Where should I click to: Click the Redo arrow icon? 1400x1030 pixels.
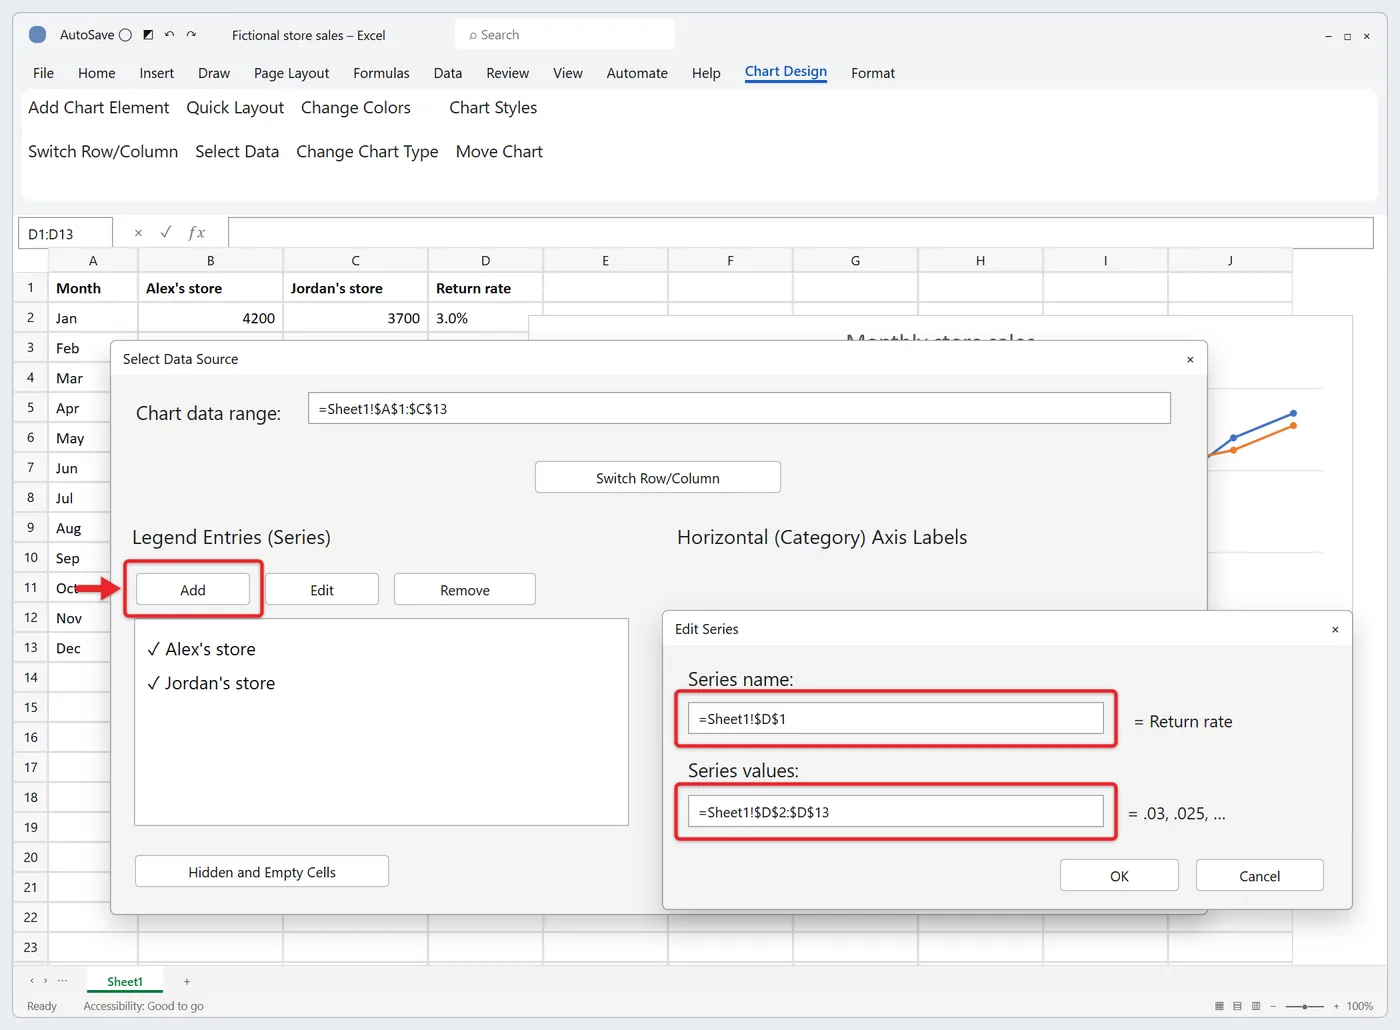click(191, 35)
